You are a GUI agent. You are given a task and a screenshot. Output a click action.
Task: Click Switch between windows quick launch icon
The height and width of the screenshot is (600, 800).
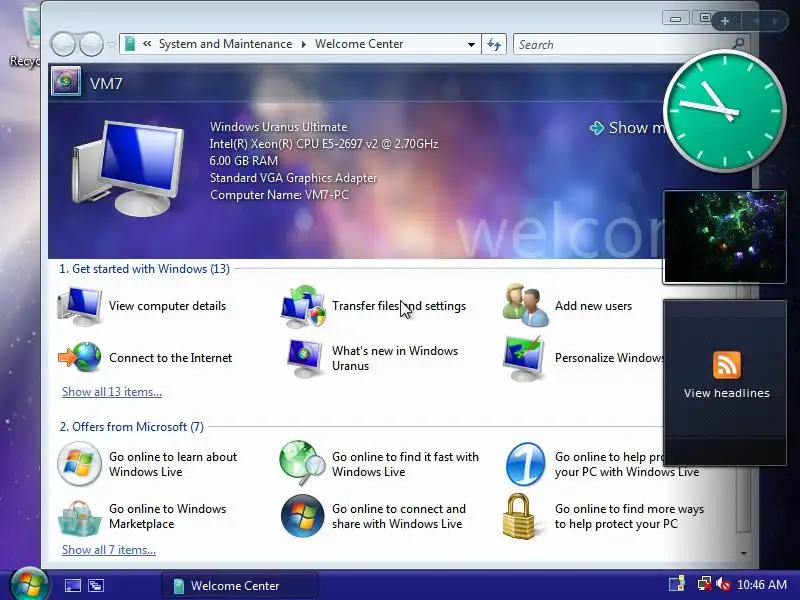coord(96,585)
